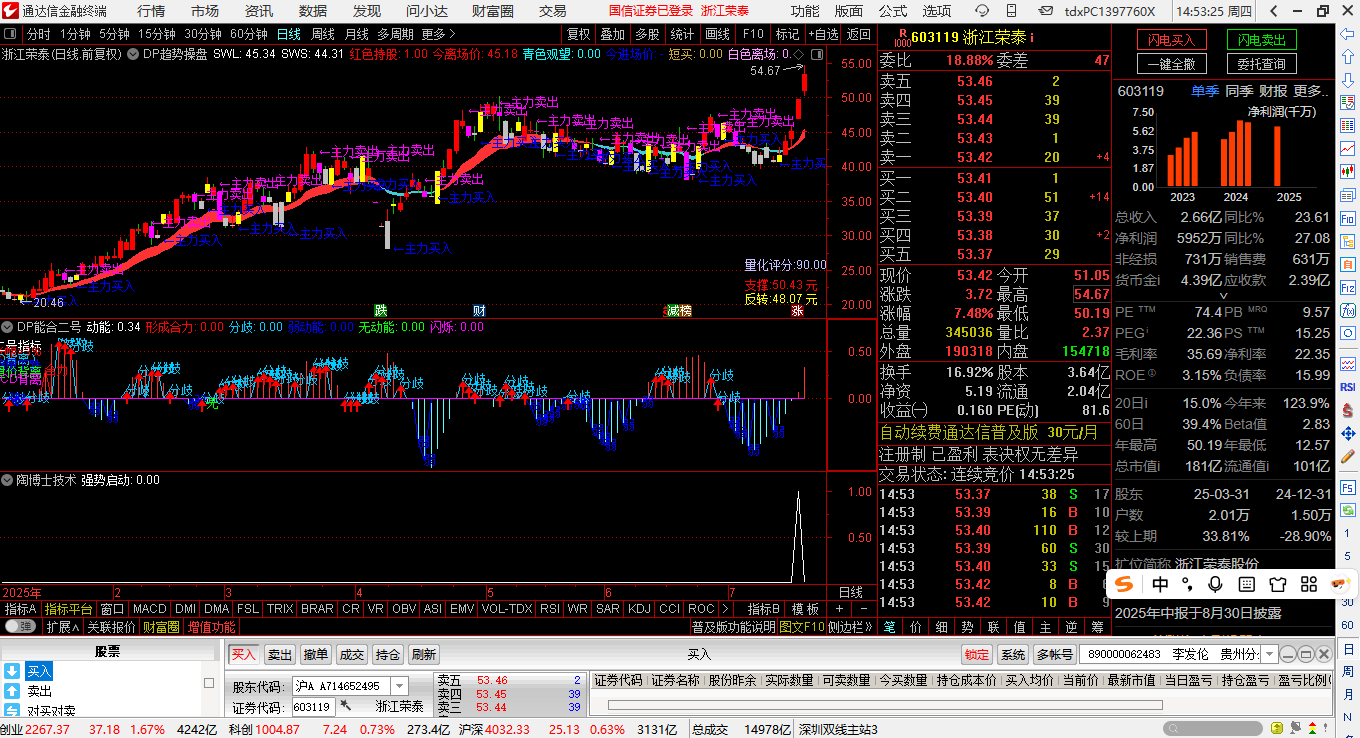Click the Fiz icon in right sidebar
Screen dimensions: 1360x738
point(1346,287)
